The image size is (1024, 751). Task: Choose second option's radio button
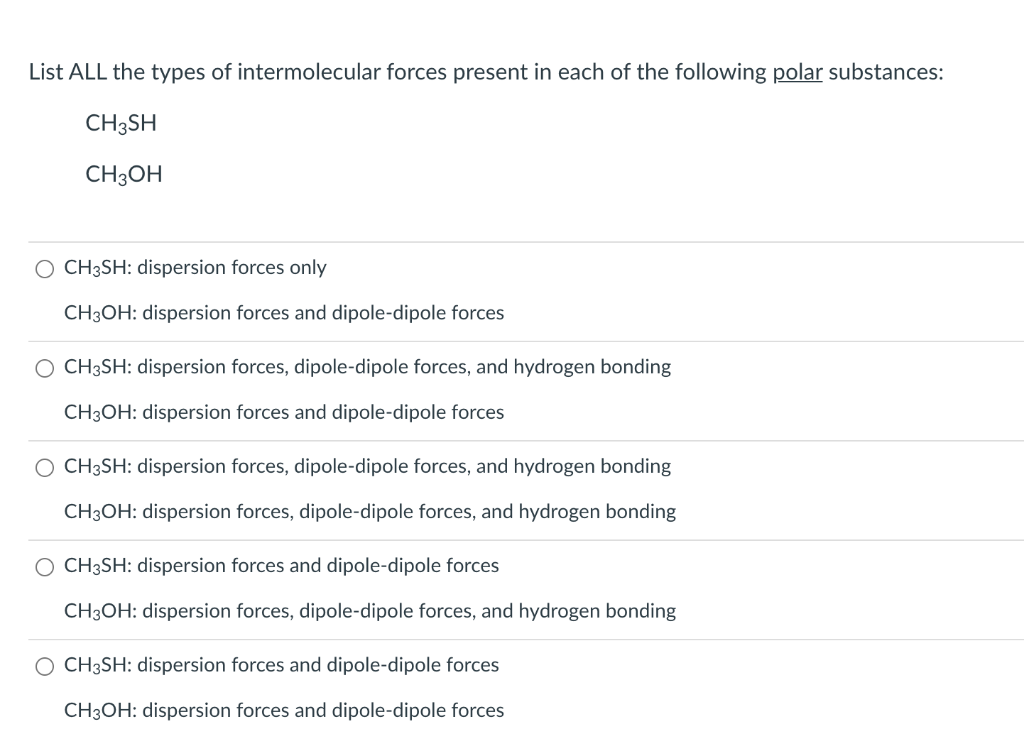[x=45, y=367]
